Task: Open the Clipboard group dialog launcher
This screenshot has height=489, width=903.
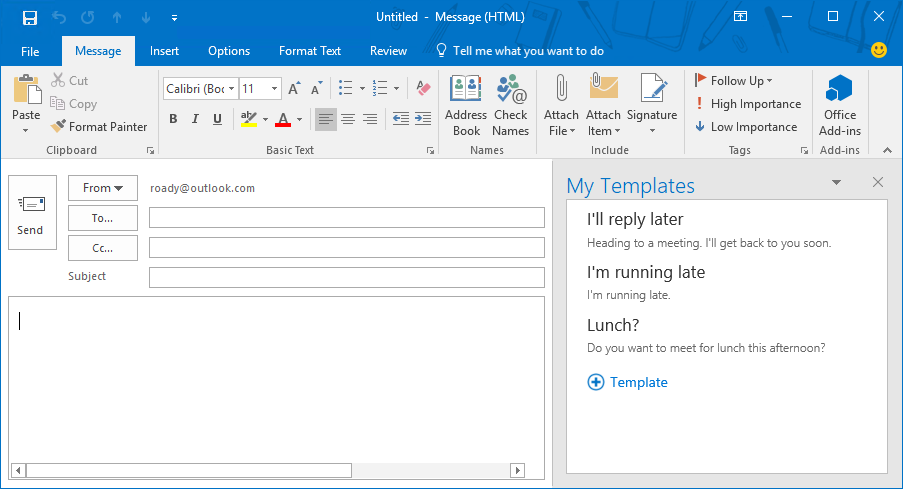Action: coord(150,150)
